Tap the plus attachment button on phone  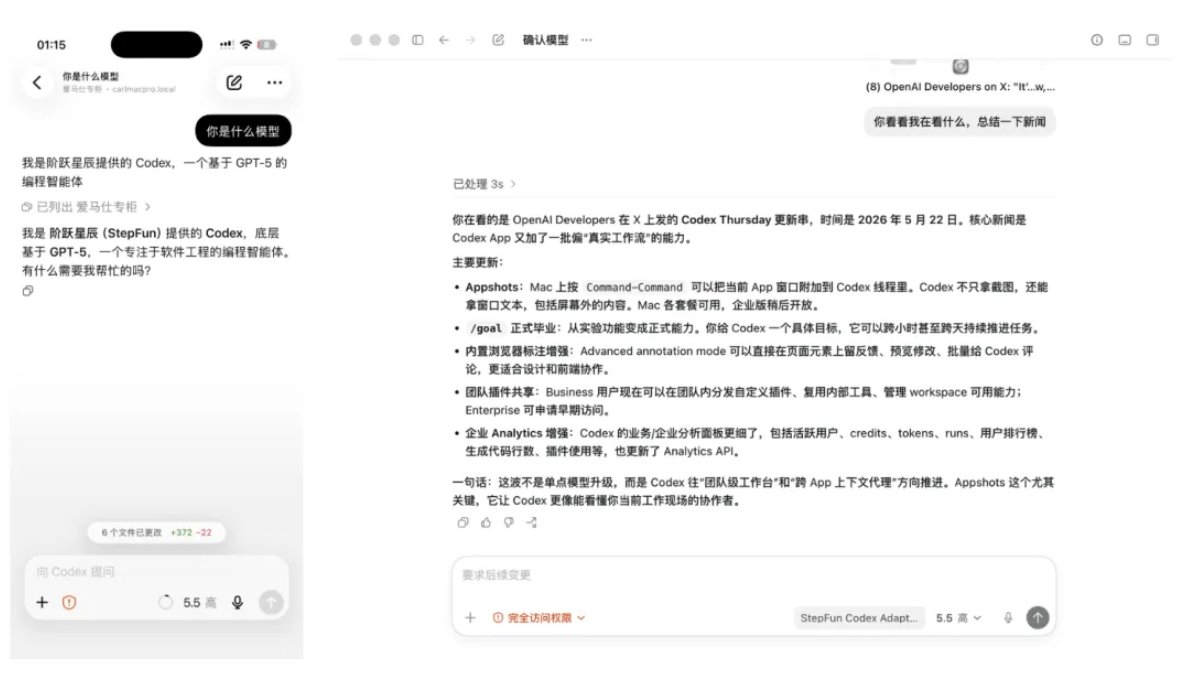click(x=42, y=602)
